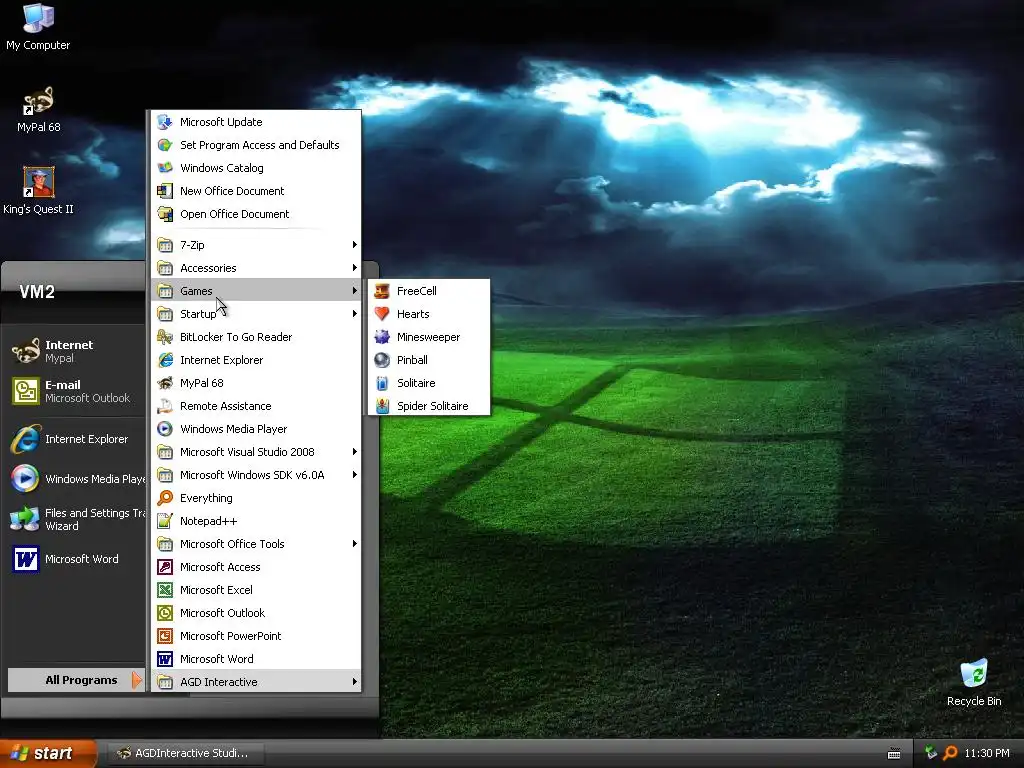
Task: Open Files and Settings Transfer Wizard
Action: [75, 519]
